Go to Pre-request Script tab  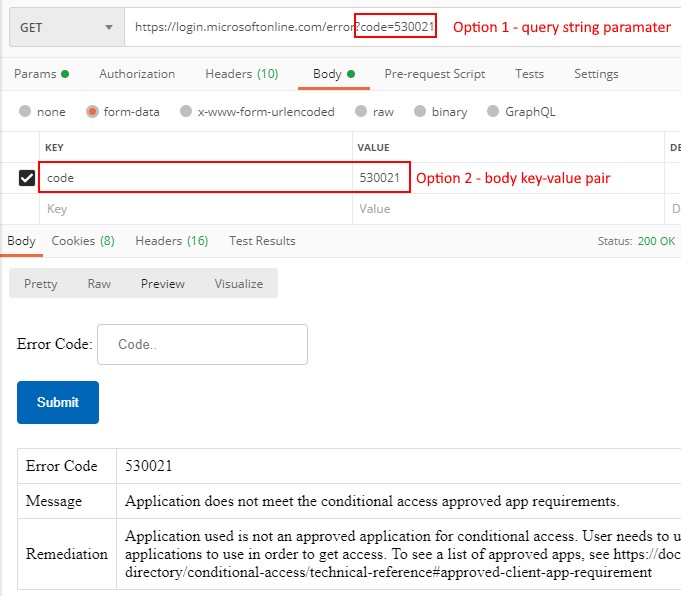(x=434, y=74)
